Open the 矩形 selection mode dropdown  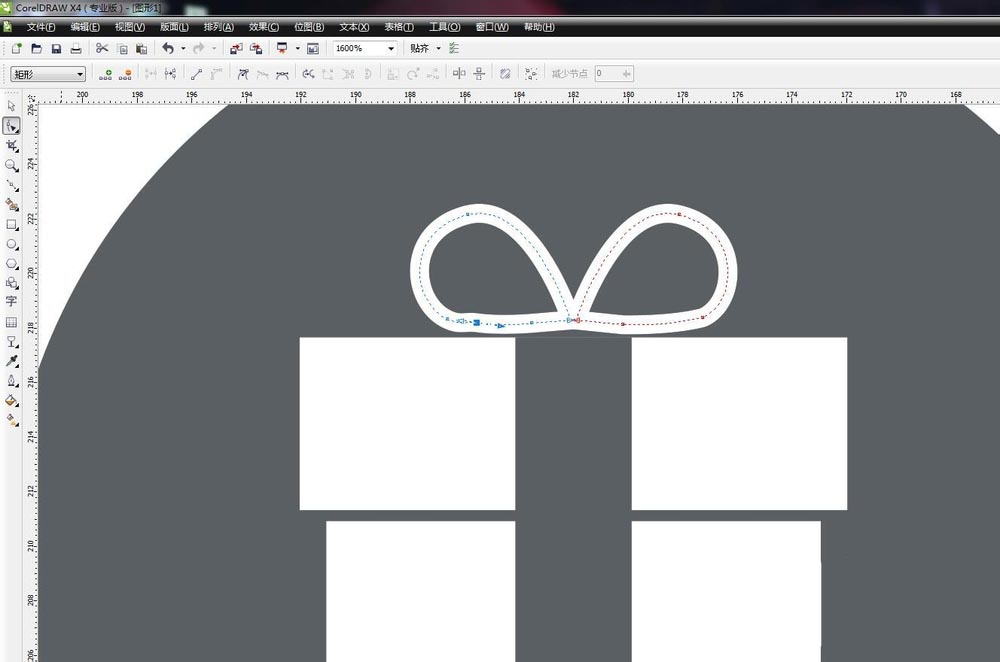[48, 74]
